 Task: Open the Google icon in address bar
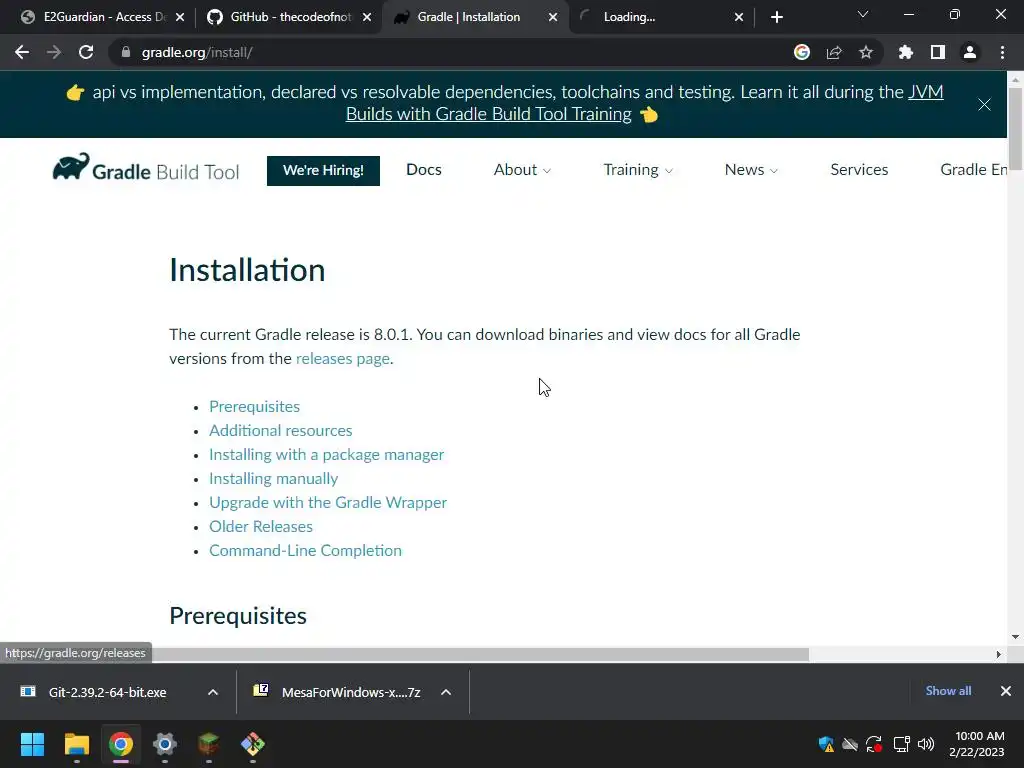click(x=802, y=52)
